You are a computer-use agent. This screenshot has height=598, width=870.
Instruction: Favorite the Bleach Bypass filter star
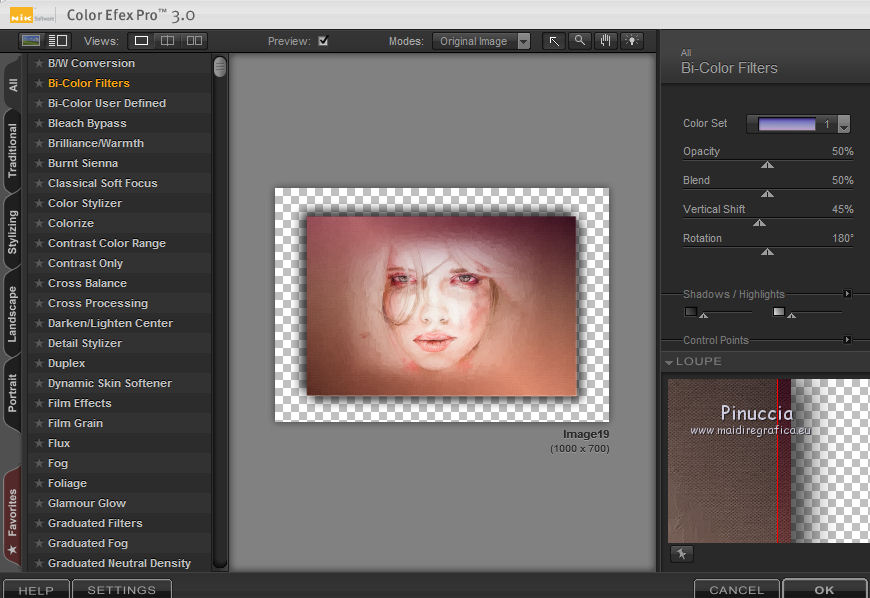click(39, 123)
